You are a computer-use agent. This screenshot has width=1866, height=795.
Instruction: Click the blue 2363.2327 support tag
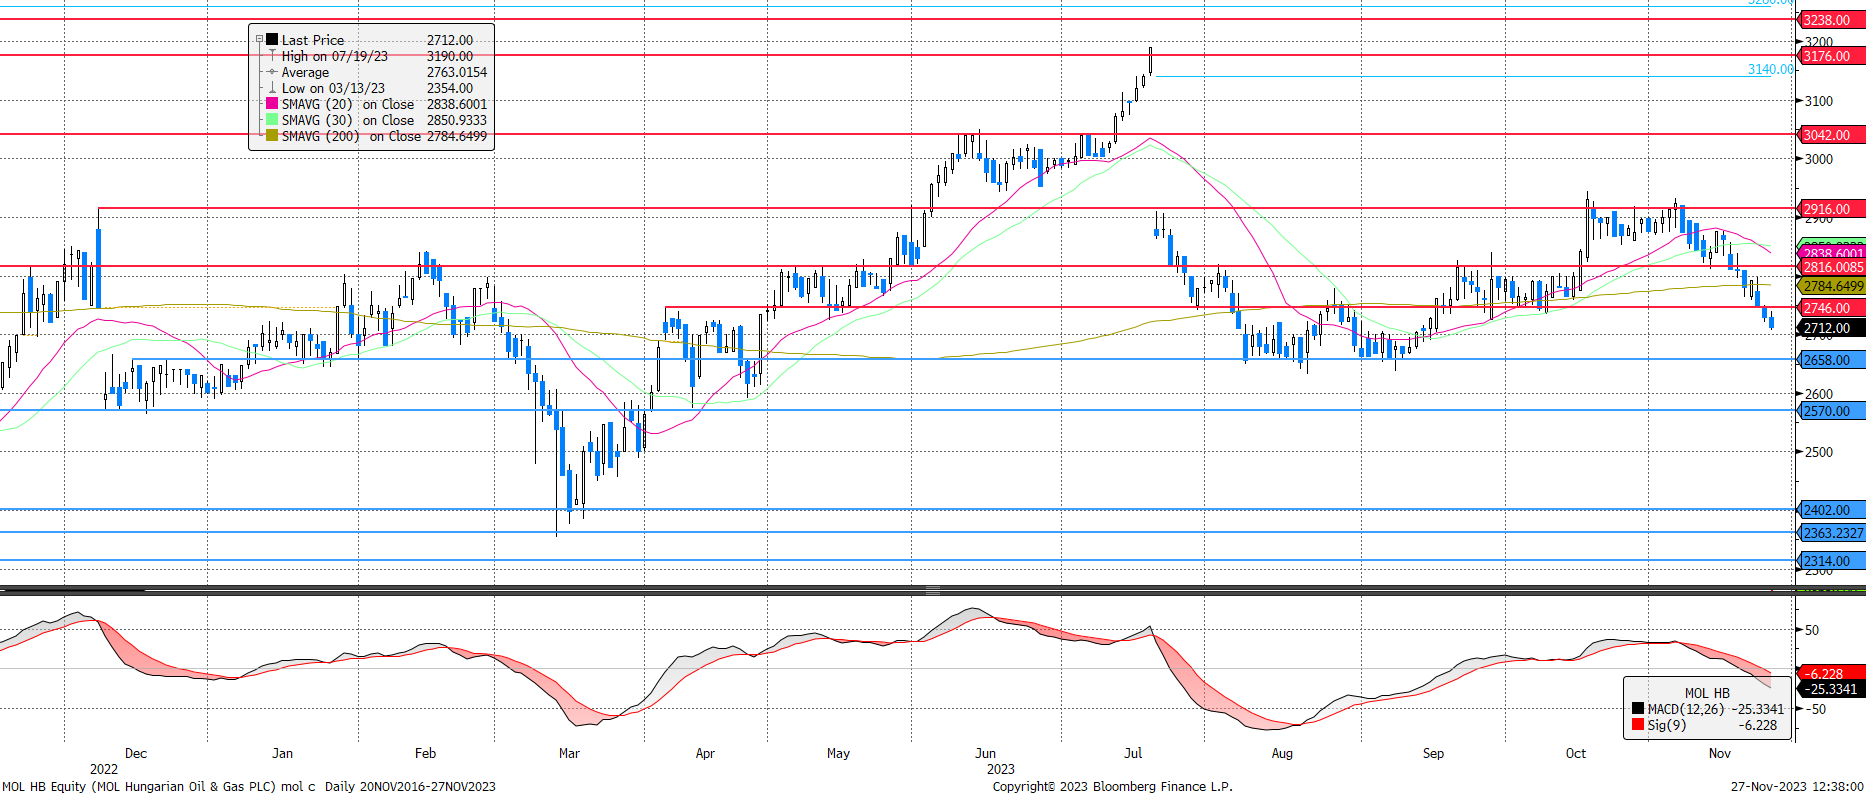[1832, 533]
